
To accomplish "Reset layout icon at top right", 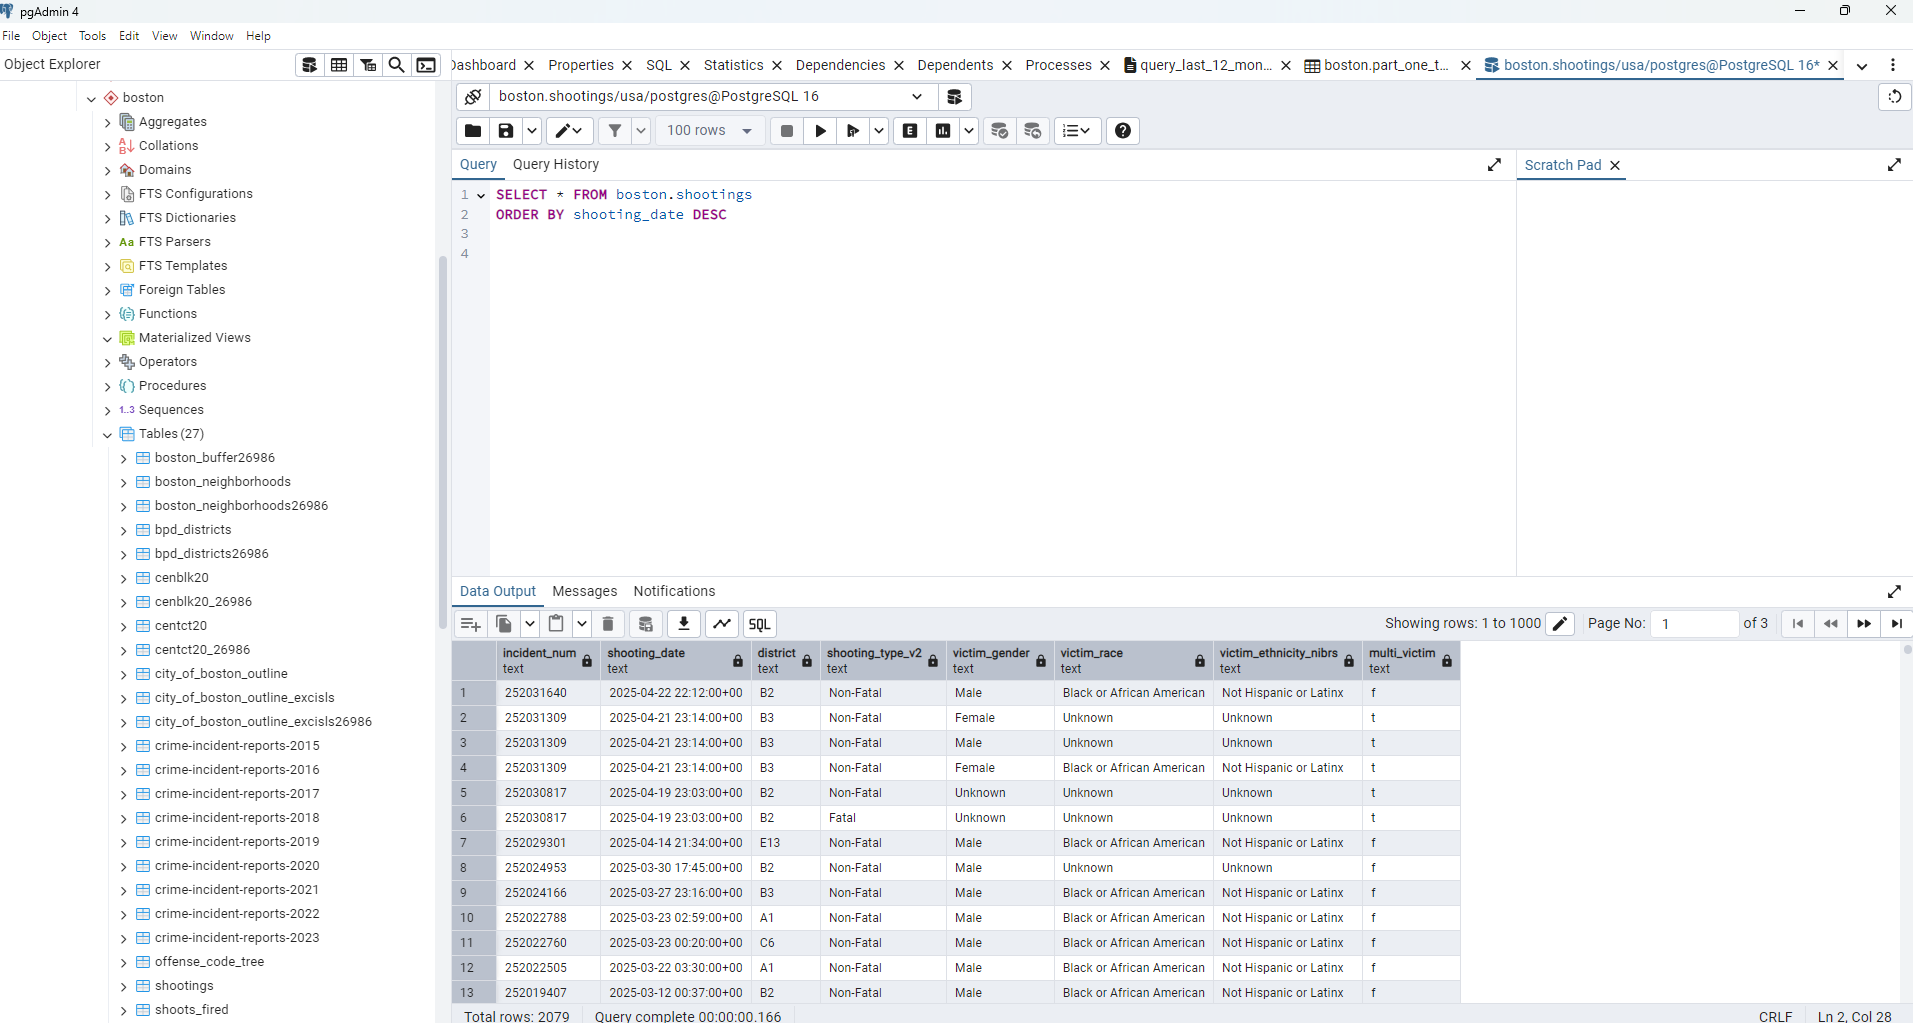I will pyautogui.click(x=1894, y=97).
